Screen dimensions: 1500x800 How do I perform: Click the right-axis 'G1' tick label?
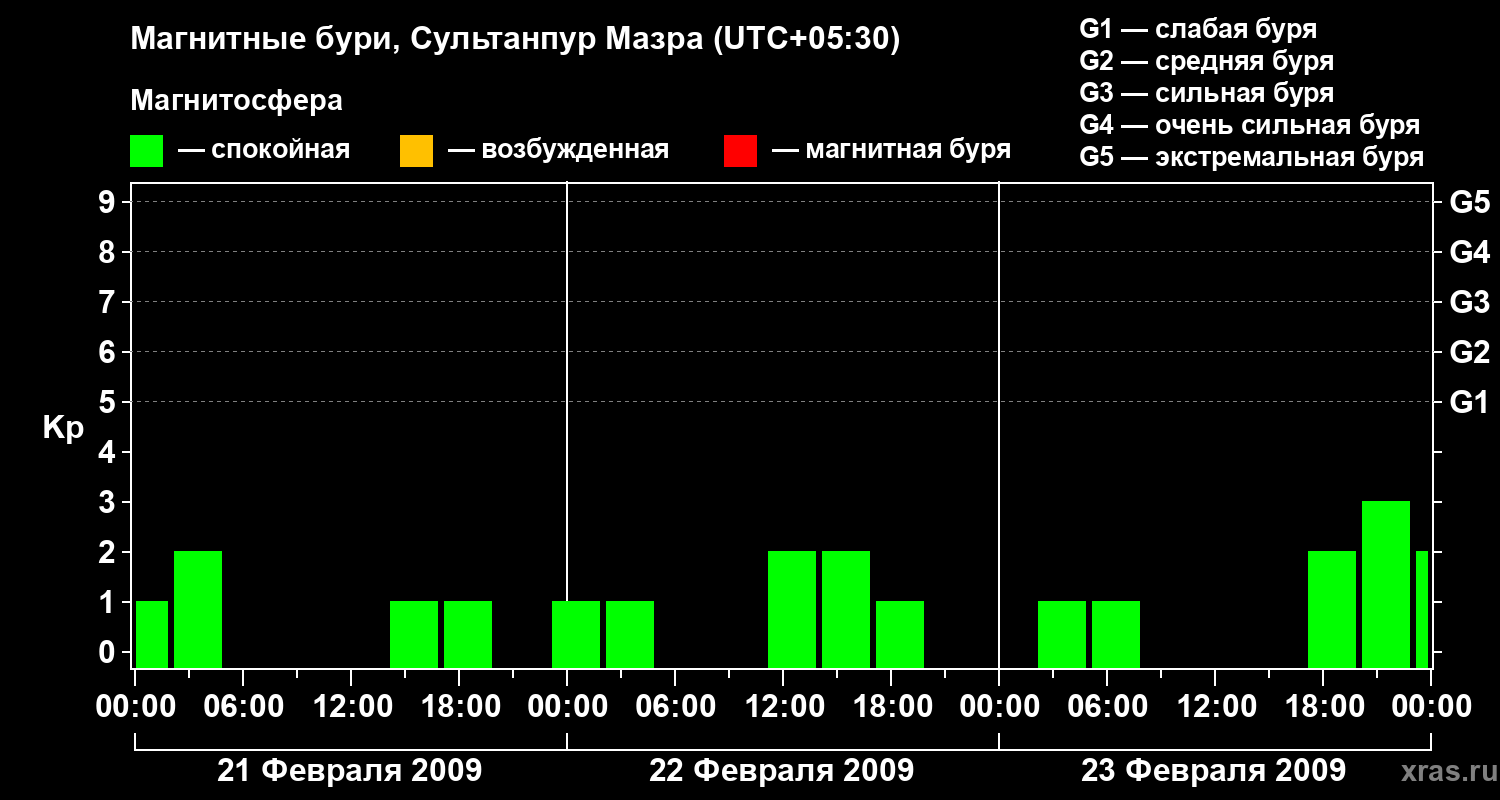pyautogui.click(x=1470, y=402)
